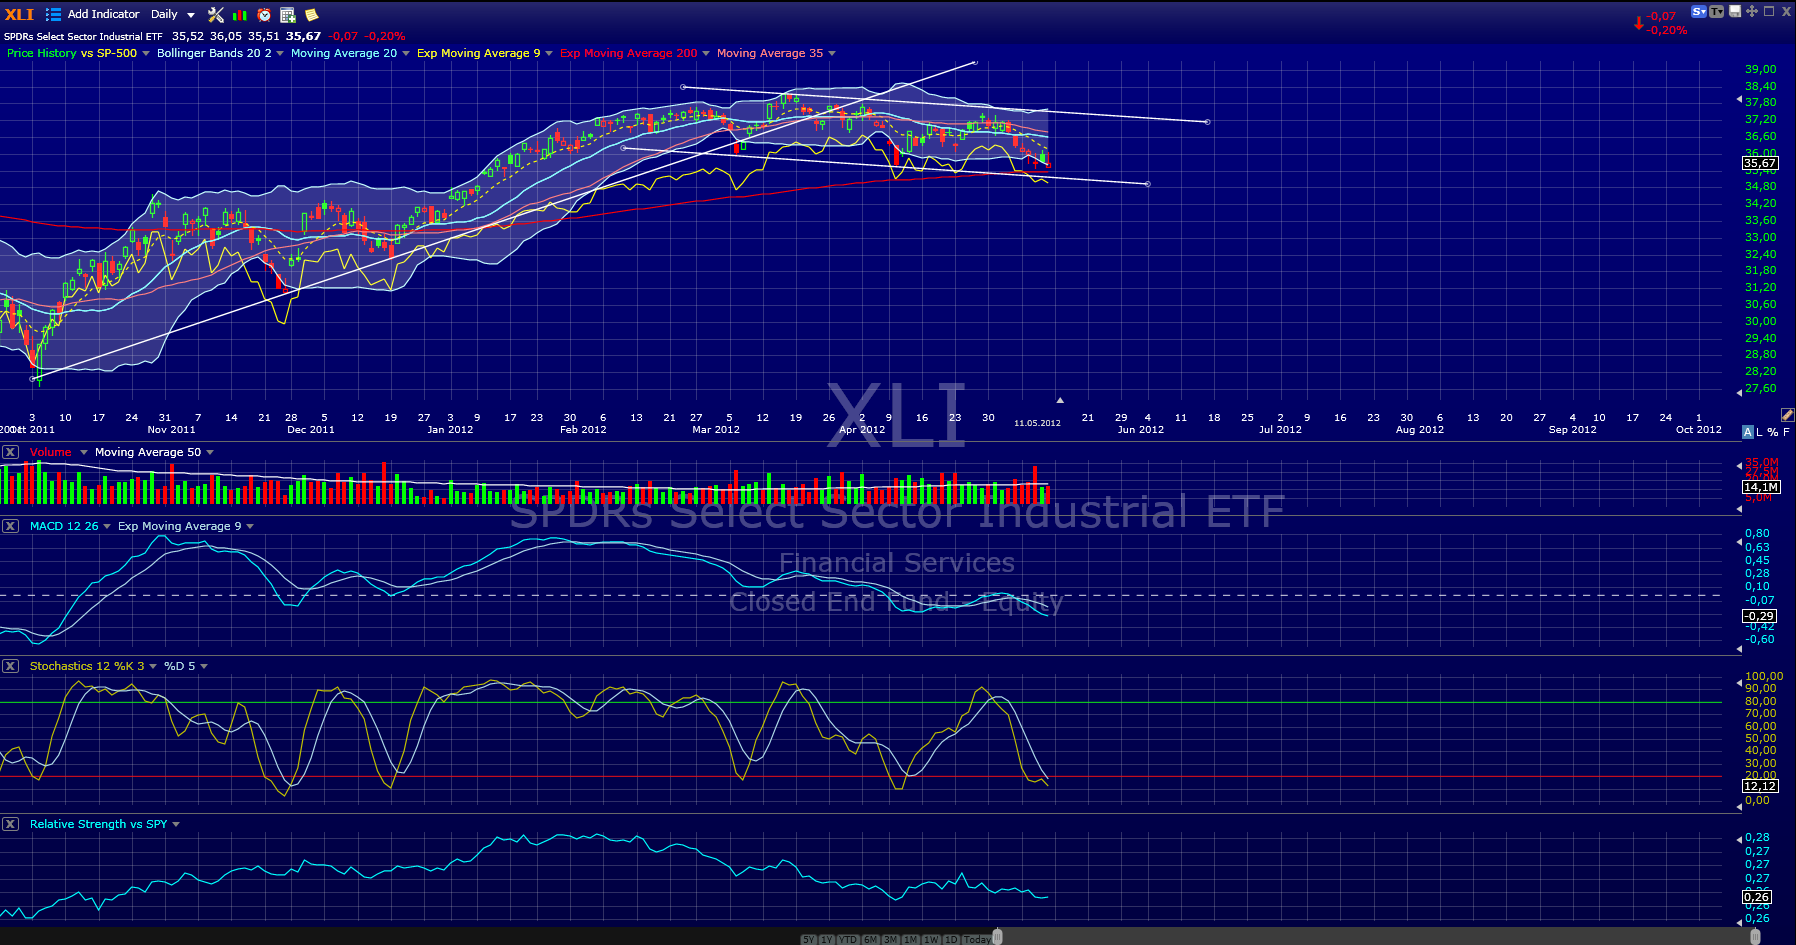Click the Jun 2012 axis label
This screenshot has height=945, width=1796.
click(x=1140, y=430)
